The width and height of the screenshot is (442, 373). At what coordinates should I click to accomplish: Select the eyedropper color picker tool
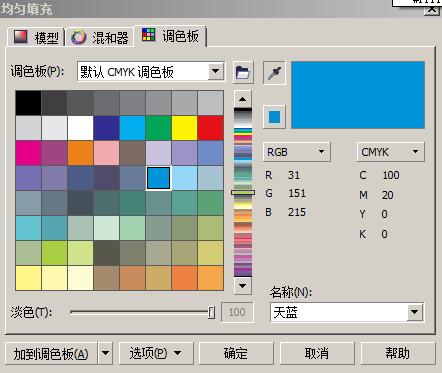coord(274,73)
